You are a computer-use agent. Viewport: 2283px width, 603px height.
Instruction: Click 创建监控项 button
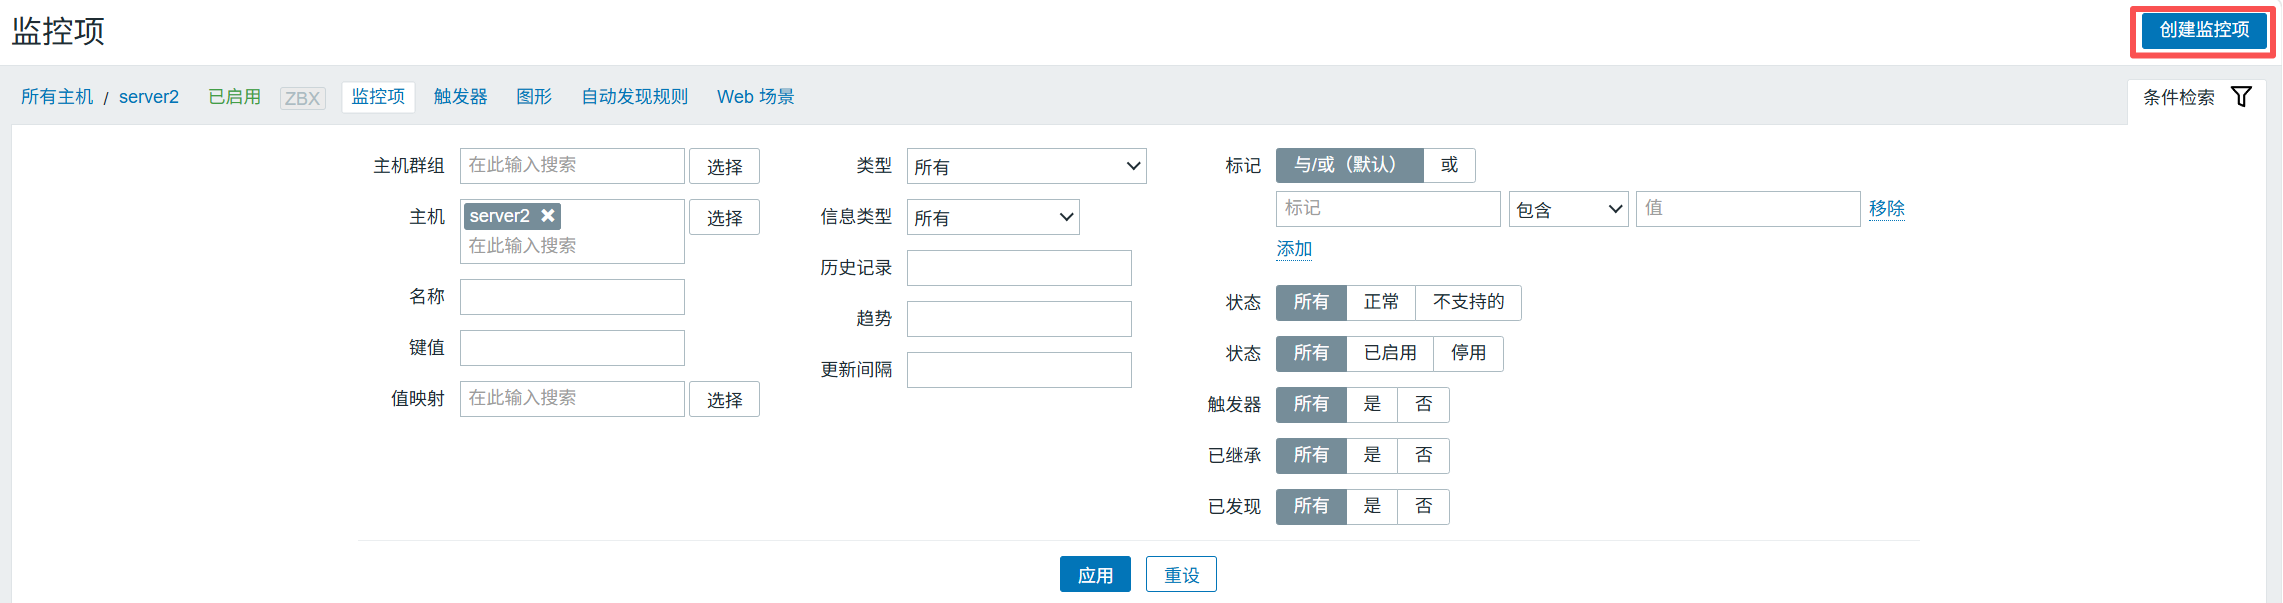[x=2204, y=30]
